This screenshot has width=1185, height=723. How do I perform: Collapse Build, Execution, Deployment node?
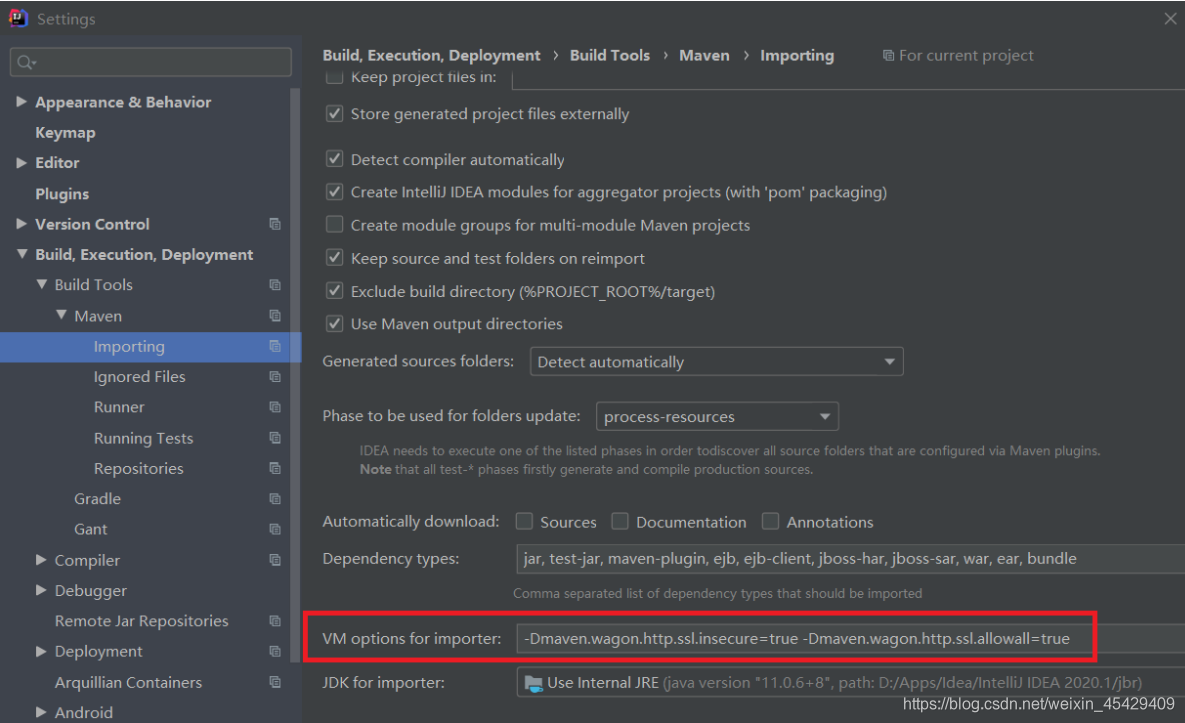click(x=21, y=254)
